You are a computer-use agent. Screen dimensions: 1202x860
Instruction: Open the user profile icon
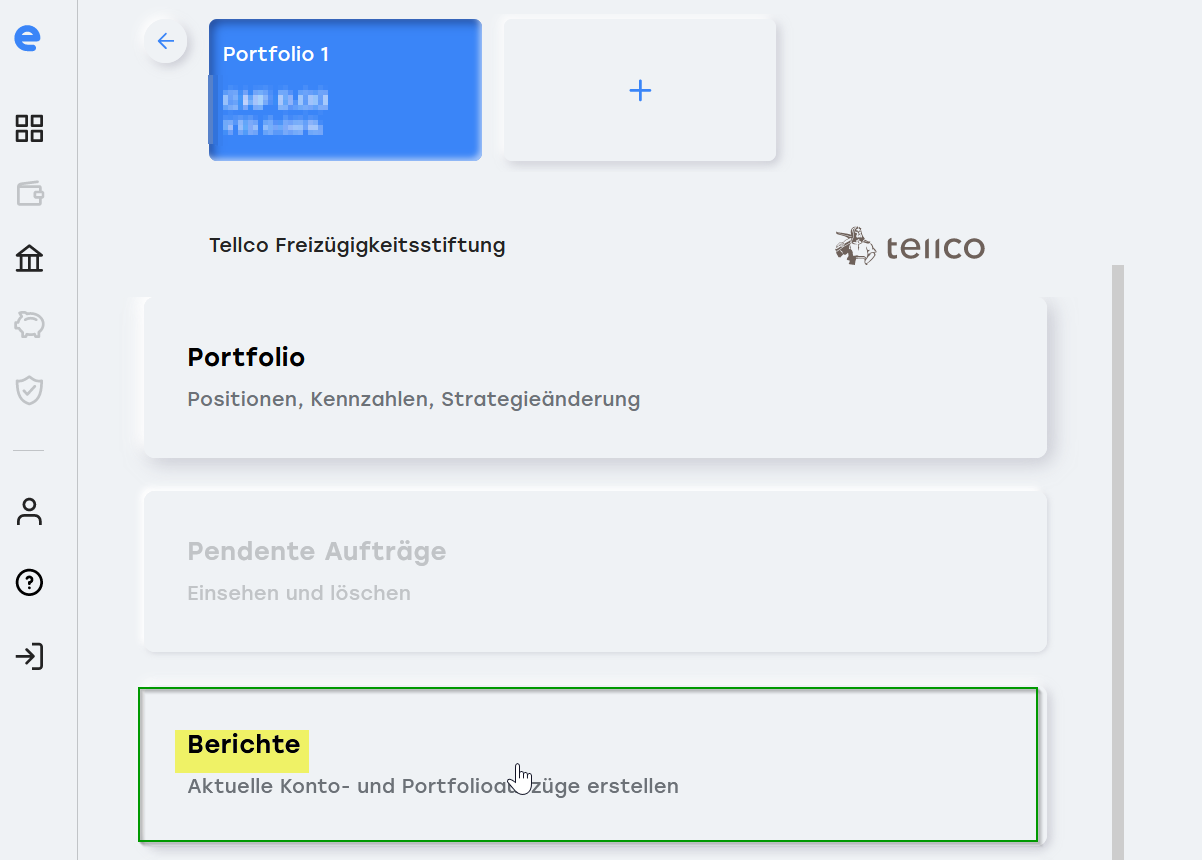(29, 512)
